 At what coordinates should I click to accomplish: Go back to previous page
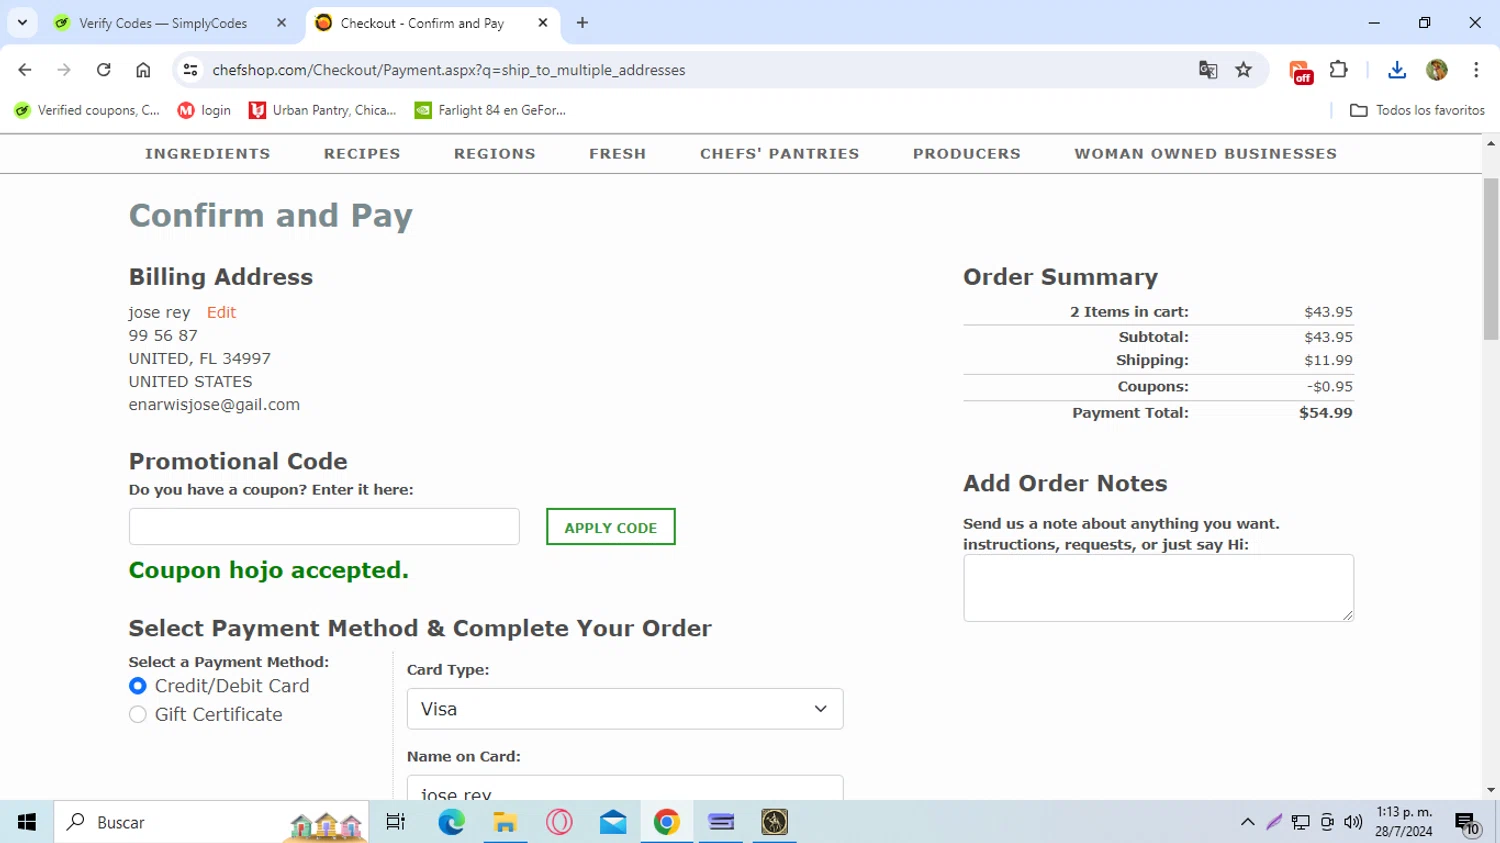[x=25, y=70]
